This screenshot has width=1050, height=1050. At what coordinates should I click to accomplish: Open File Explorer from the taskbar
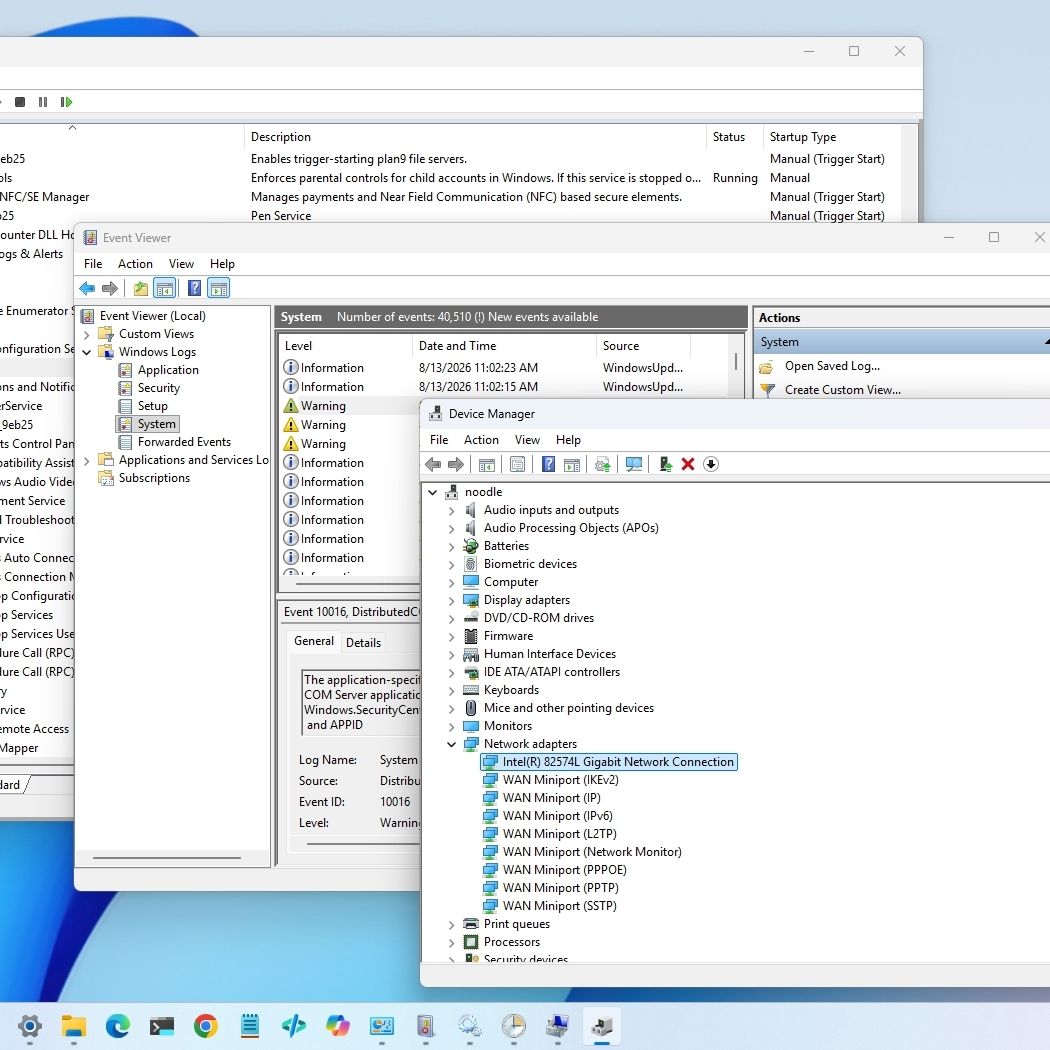point(74,1025)
